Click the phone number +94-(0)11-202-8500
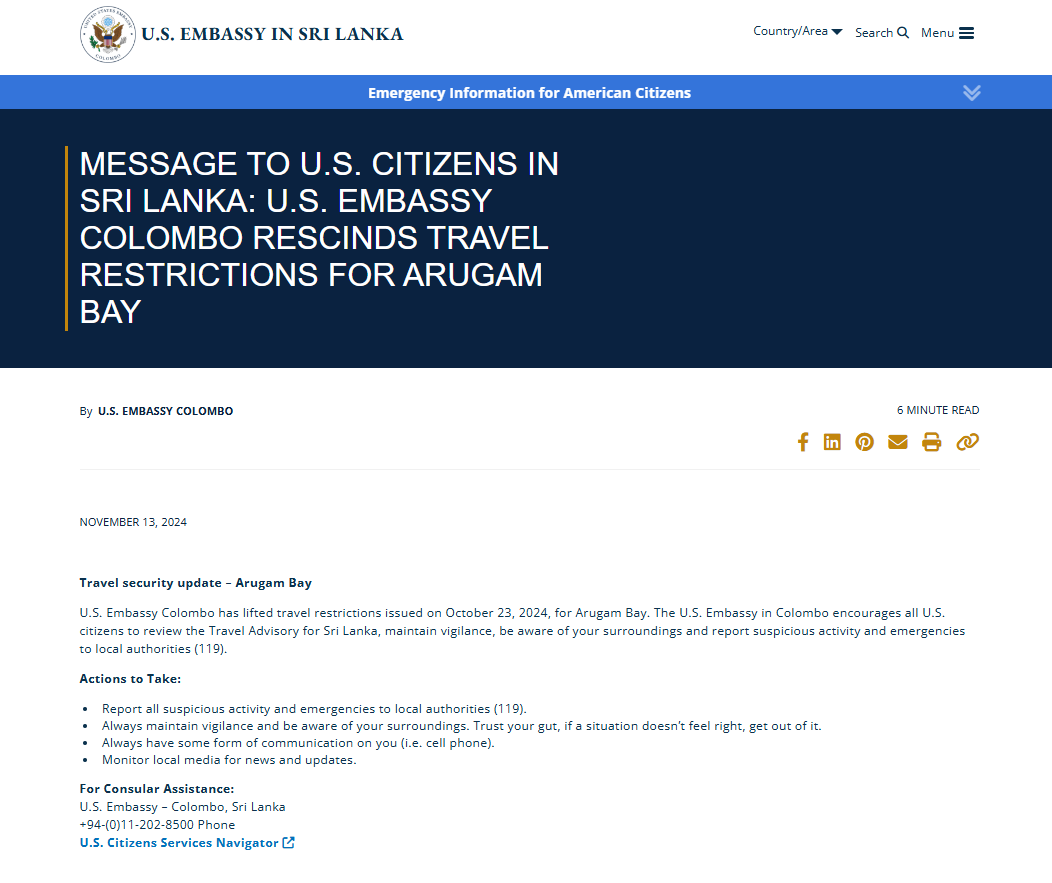Viewport: 1052px width, 883px height. coord(137,825)
